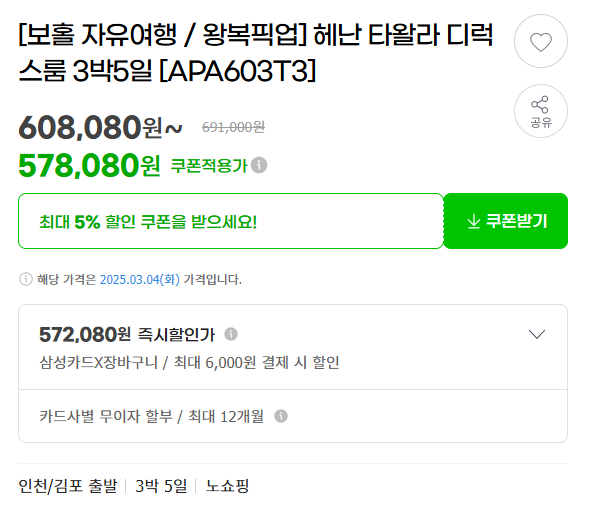Click the 578,080원 coupon price
The height and width of the screenshot is (506, 594).
pyautogui.click(x=89, y=166)
